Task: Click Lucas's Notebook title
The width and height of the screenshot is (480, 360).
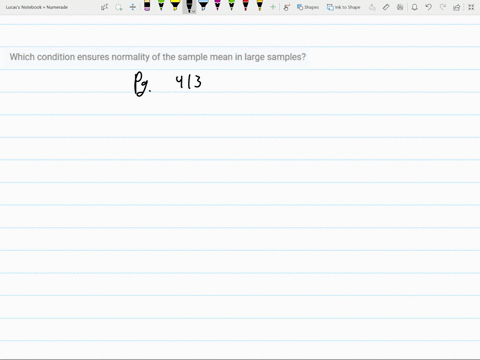Action: point(37,7)
